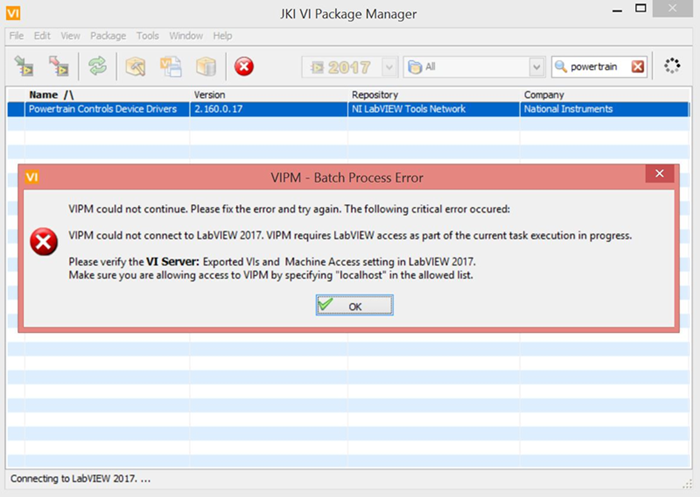This screenshot has width=700, height=497.
Task: Open the Help menu
Action: coord(222,36)
